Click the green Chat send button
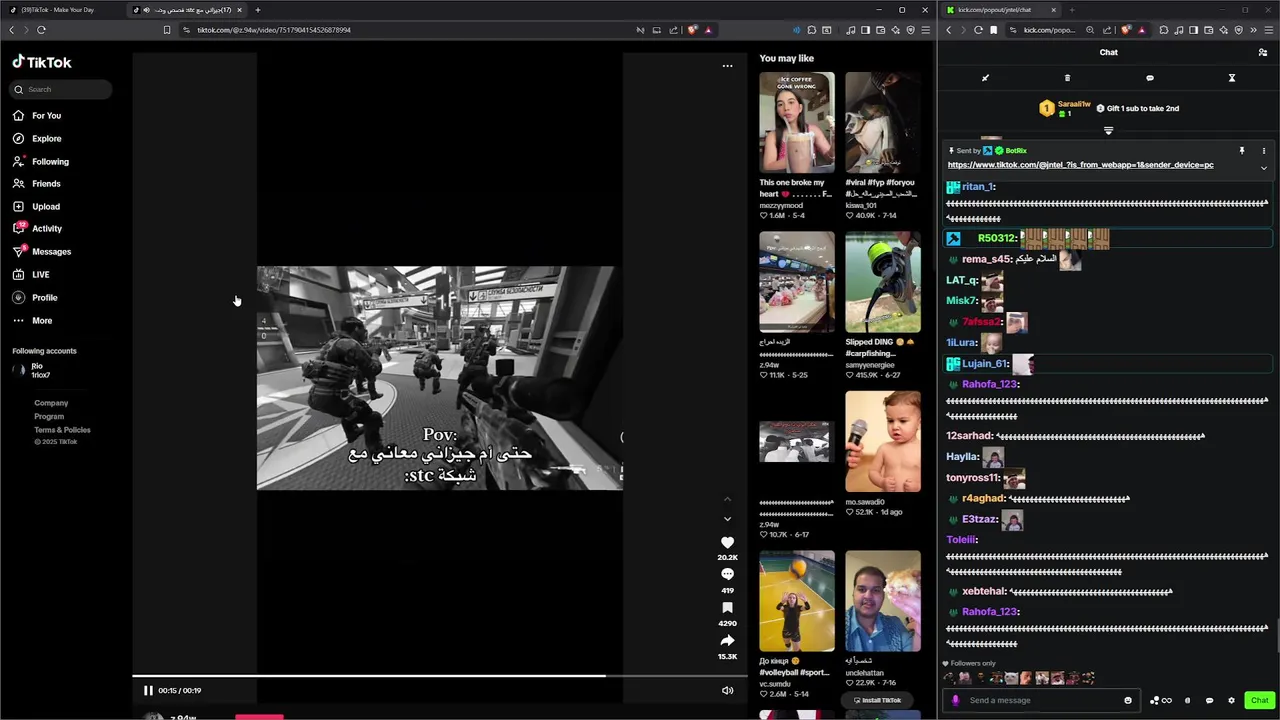Viewport: 1280px width, 720px height. pos(1259,700)
